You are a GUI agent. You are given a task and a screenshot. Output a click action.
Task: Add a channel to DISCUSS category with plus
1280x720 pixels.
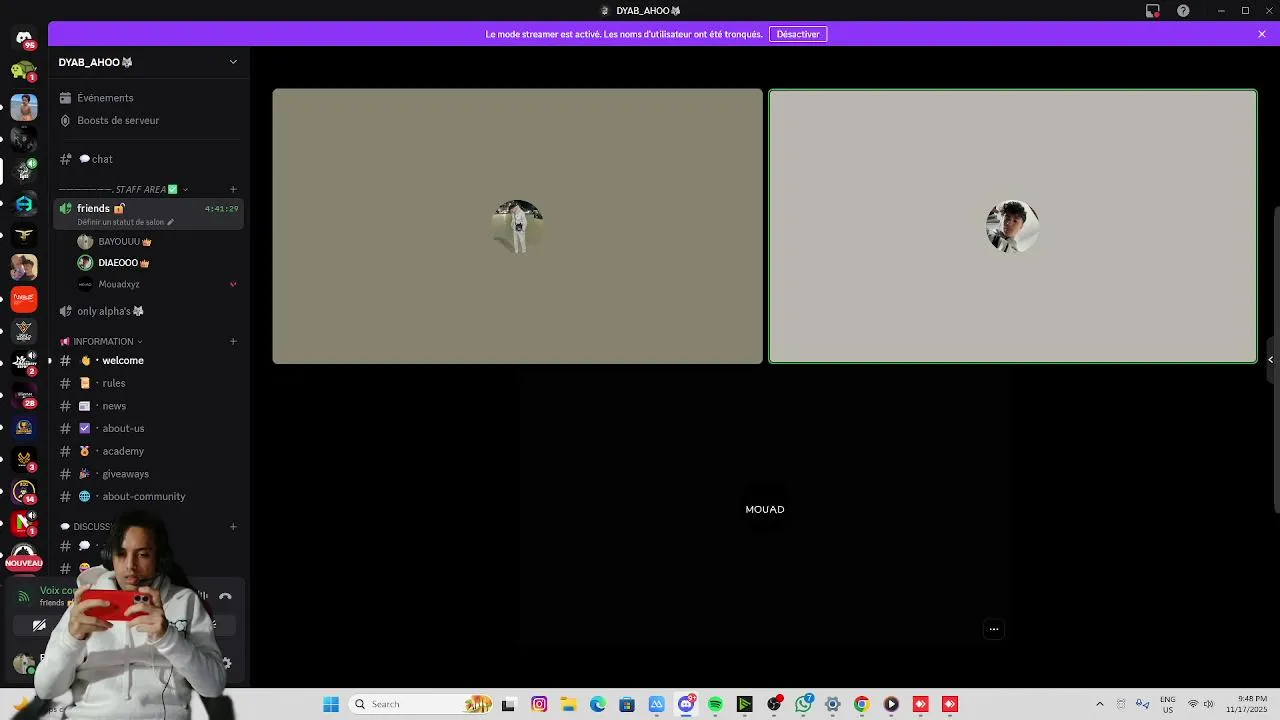pyautogui.click(x=233, y=527)
